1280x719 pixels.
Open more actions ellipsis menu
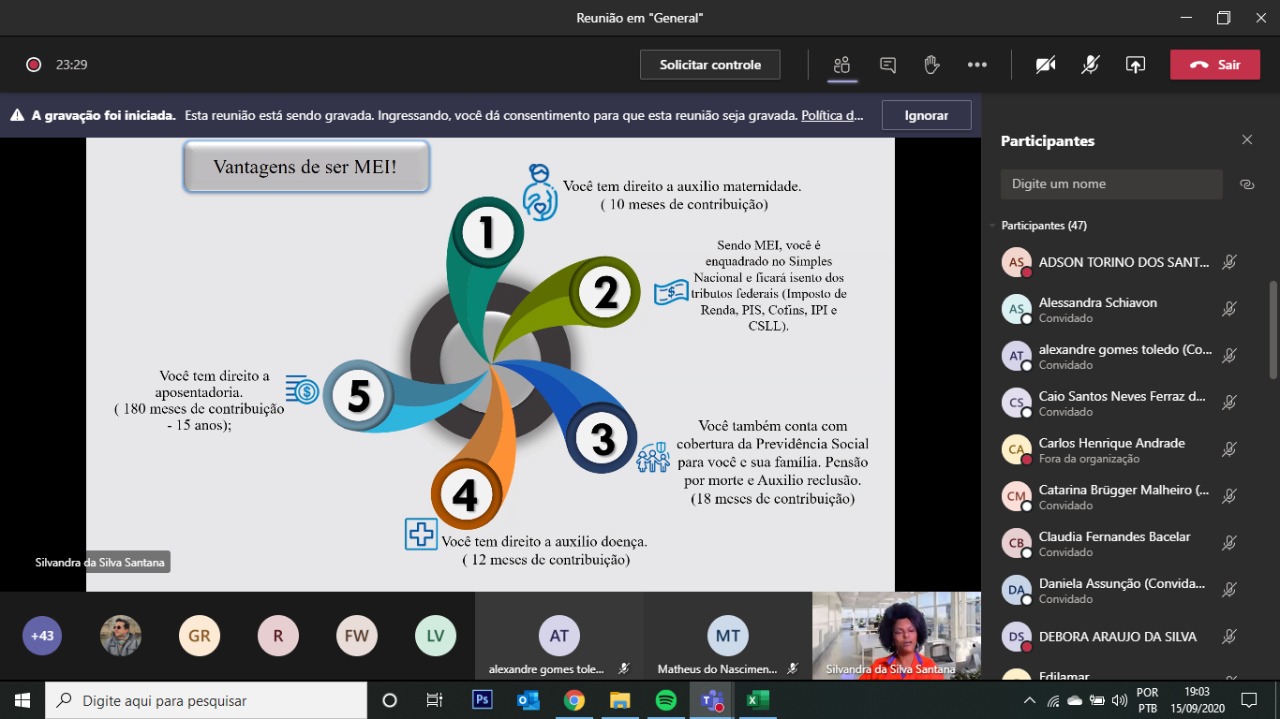point(977,65)
